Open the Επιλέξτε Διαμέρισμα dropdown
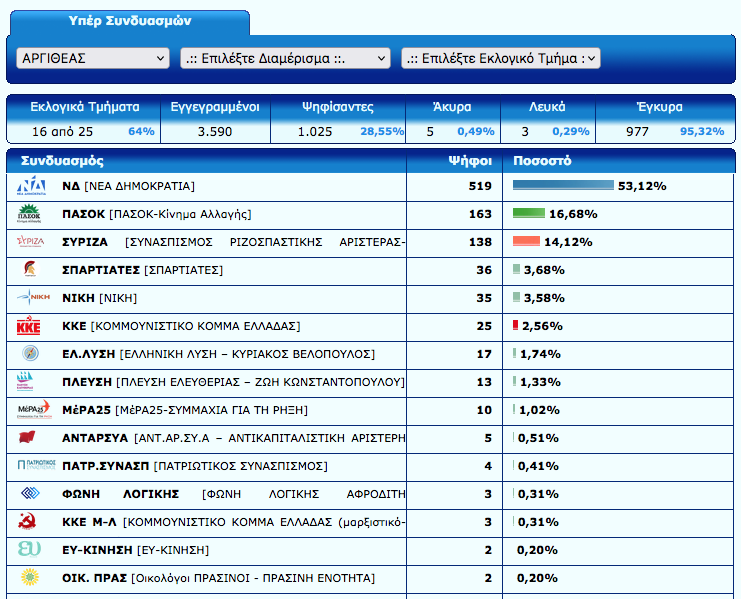 coord(284,59)
